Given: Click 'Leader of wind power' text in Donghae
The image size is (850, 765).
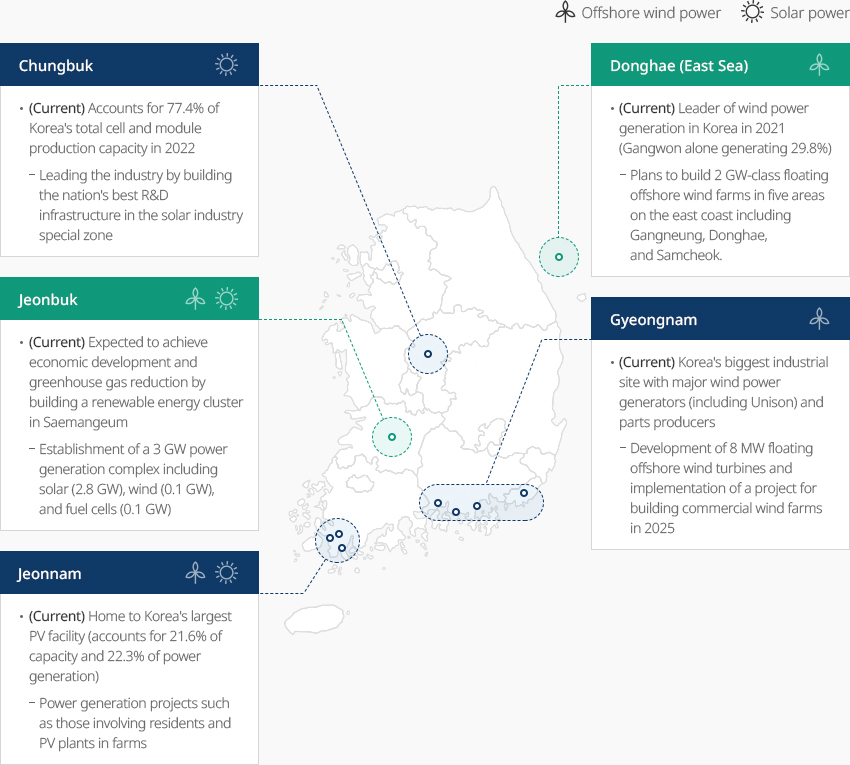Looking at the screenshot, I should pos(743,108).
